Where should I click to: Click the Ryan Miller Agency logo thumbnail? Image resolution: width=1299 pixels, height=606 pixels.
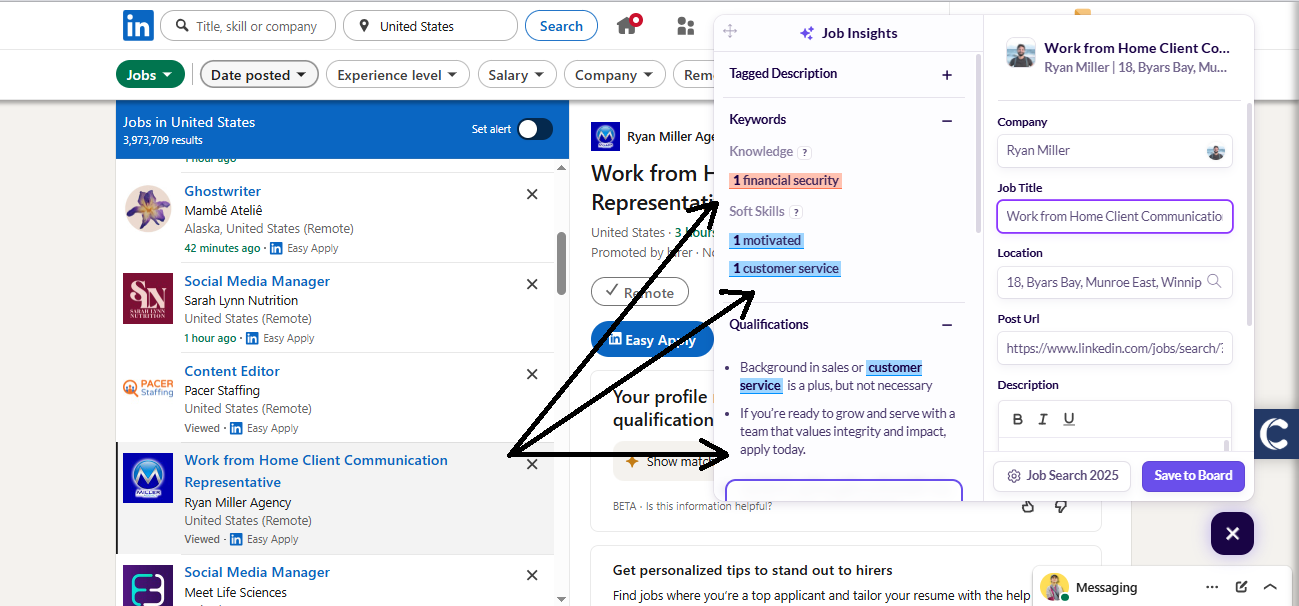pos(605,137)
